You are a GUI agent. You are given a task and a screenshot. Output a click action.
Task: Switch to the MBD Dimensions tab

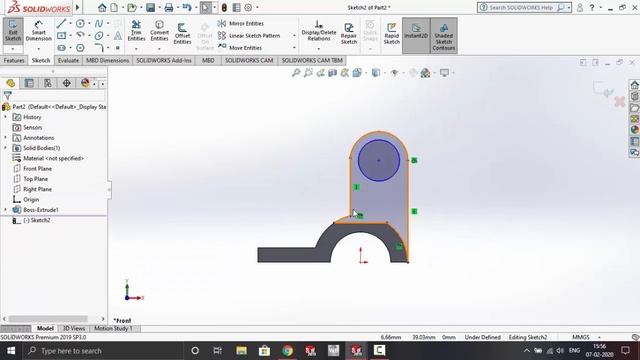[107, 60]
